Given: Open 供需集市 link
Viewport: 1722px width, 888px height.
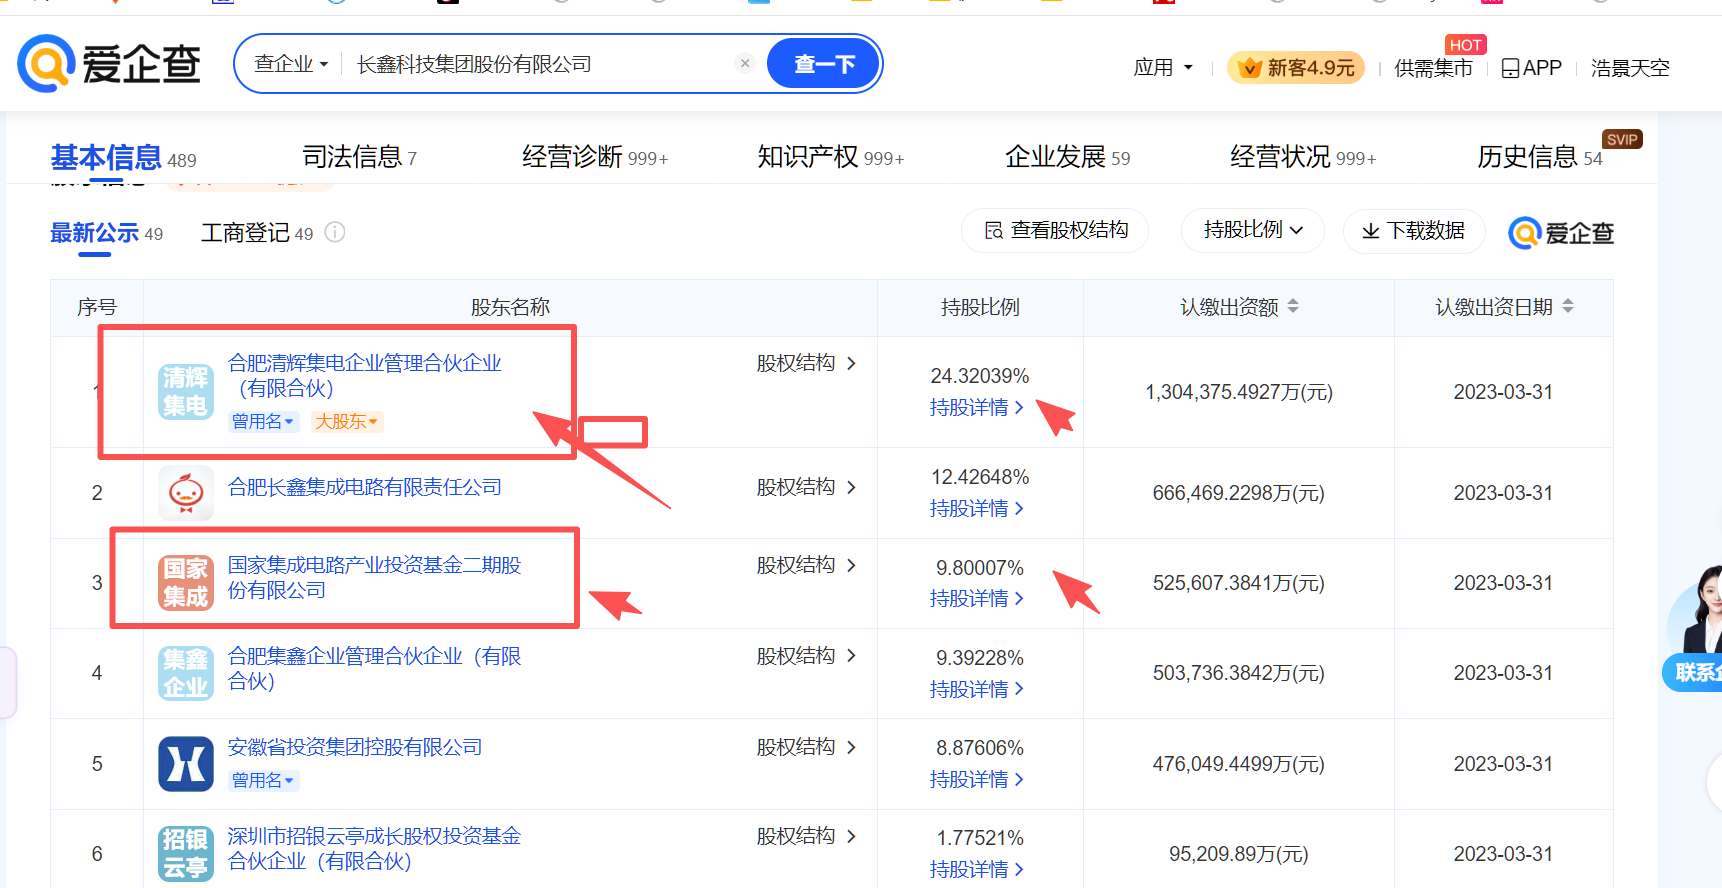Looking at the screenshot, I should (1433, 68).
